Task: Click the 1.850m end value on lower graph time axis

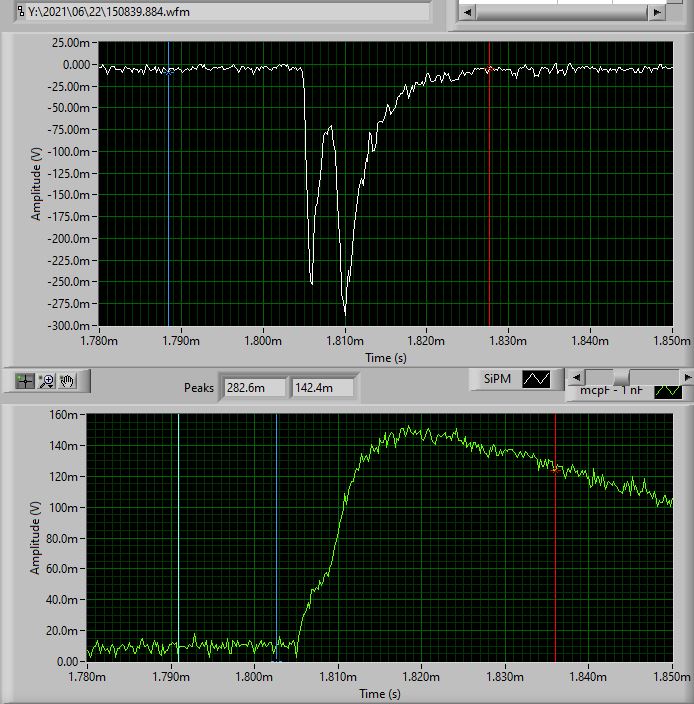Action: [672, 676]
